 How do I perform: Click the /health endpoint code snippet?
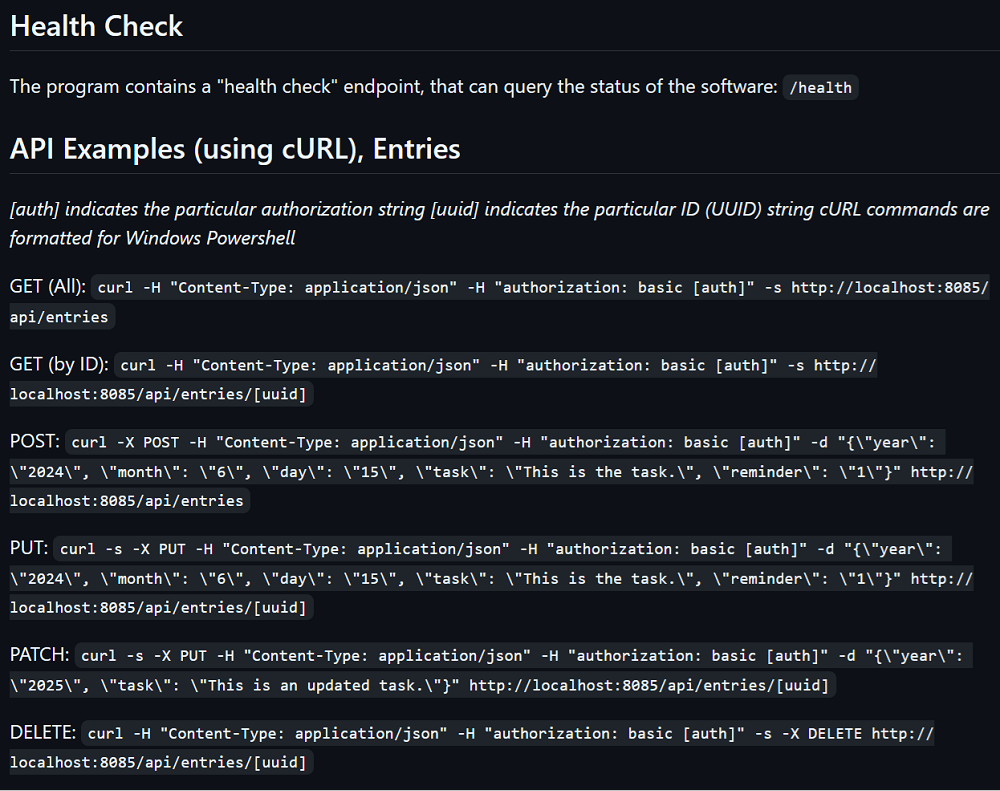coord(820,88)
